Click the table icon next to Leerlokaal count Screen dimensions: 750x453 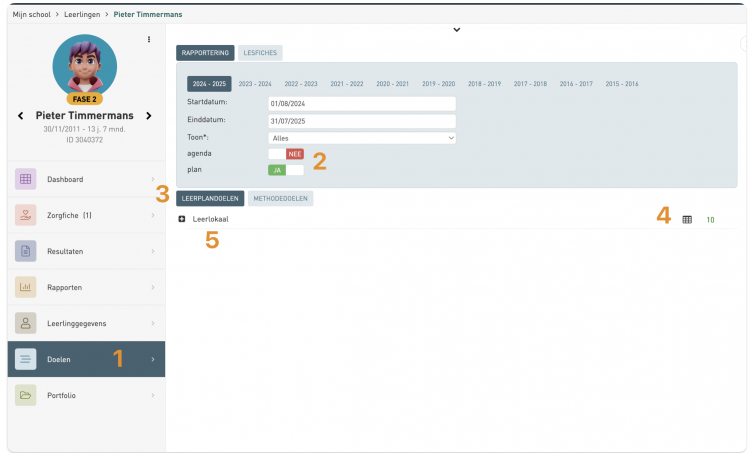click(687, 219)
